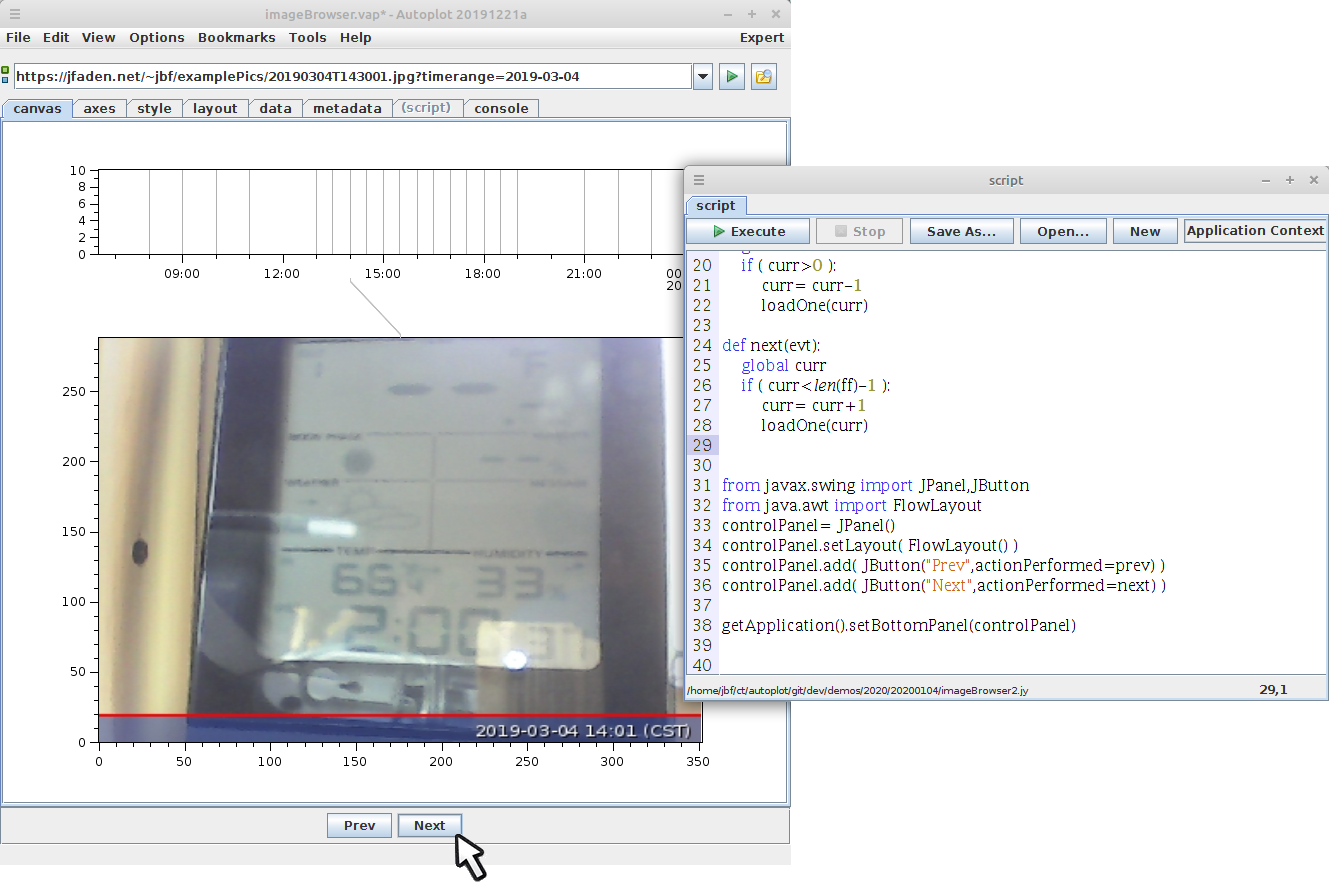Click the Next button
The width and height of the screenshot is (1329, 882).
429,825
